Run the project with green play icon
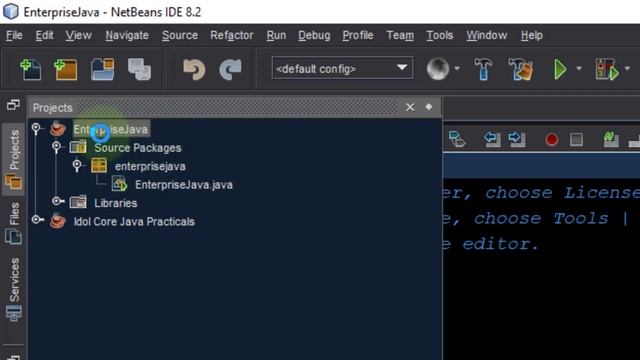Screen dimensions: 640x360 [560, 69]
